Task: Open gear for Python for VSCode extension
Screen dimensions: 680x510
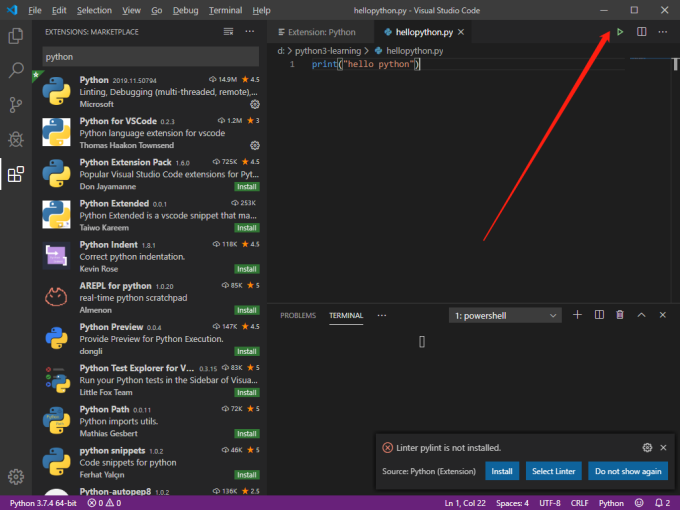Action: click(255, 146)
